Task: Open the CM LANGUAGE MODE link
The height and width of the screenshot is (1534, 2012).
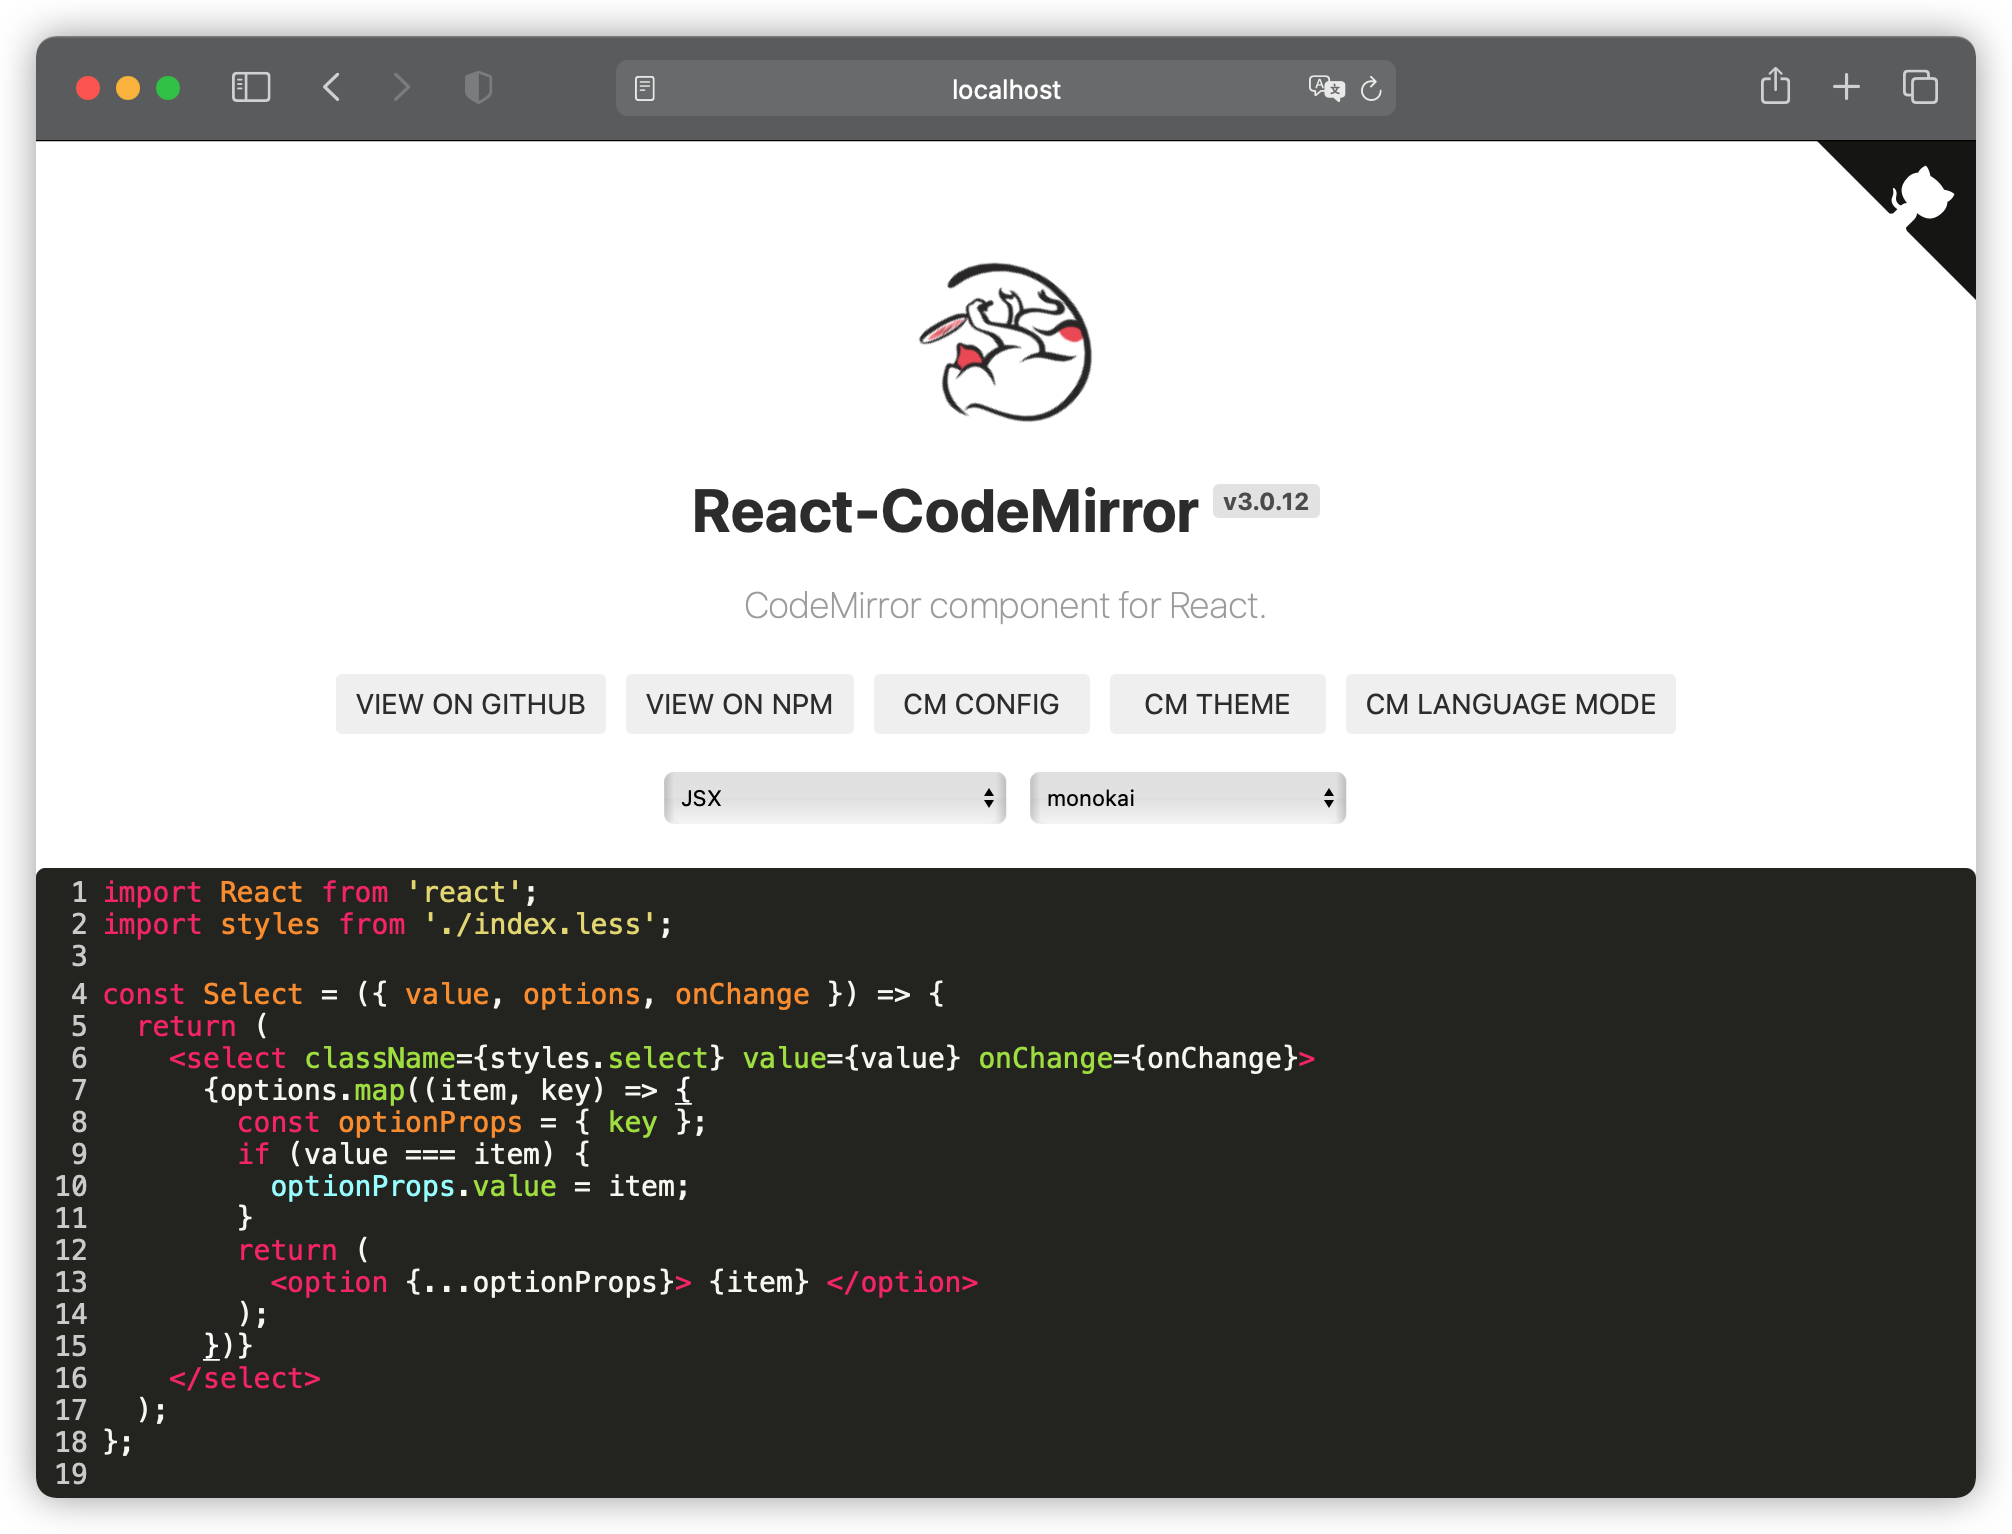Action: (1511, 704)
